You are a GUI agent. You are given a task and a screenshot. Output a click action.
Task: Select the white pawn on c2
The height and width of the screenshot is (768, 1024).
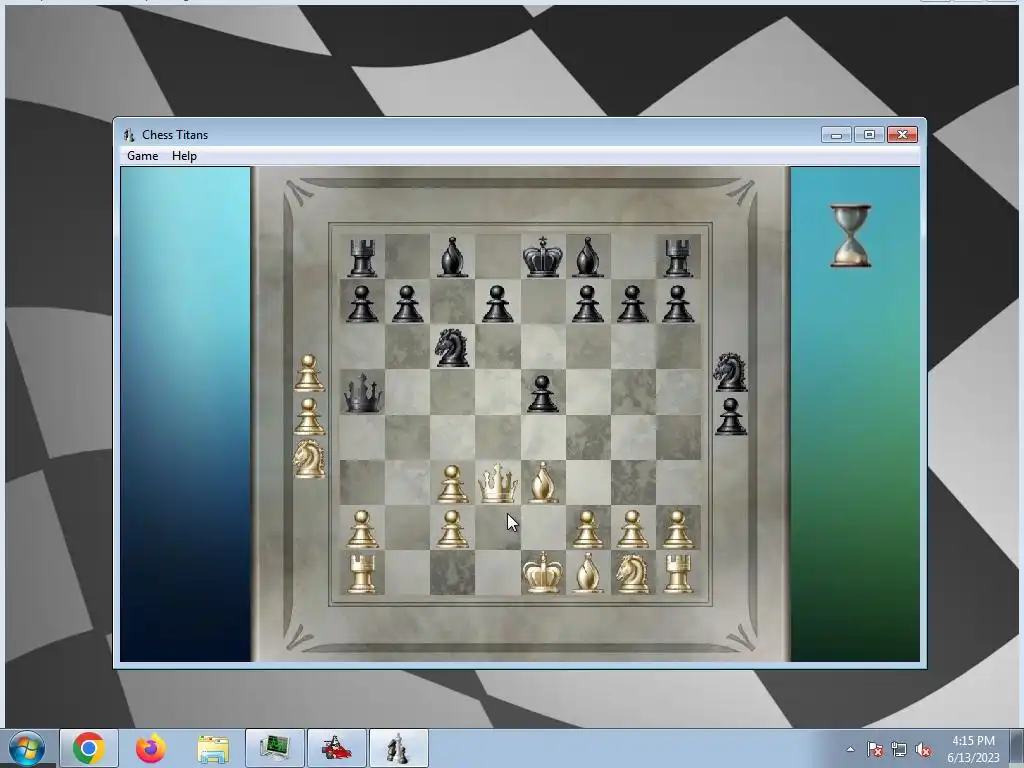point(453,529)
